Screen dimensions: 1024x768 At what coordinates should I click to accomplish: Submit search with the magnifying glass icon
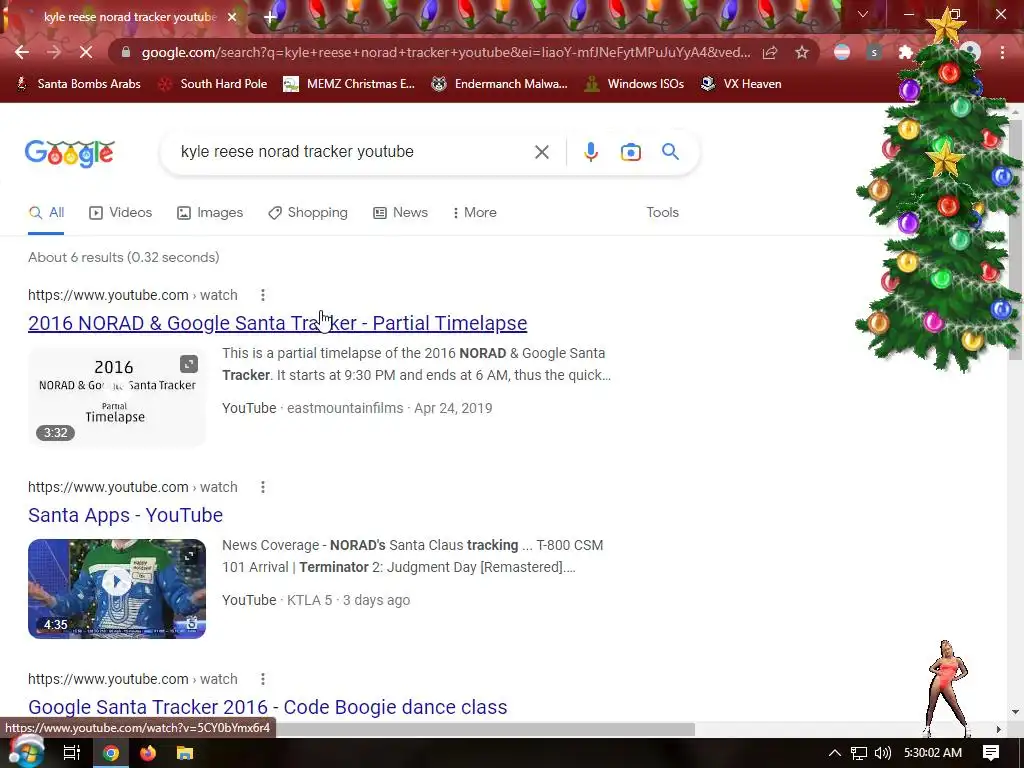pos(671,152)
